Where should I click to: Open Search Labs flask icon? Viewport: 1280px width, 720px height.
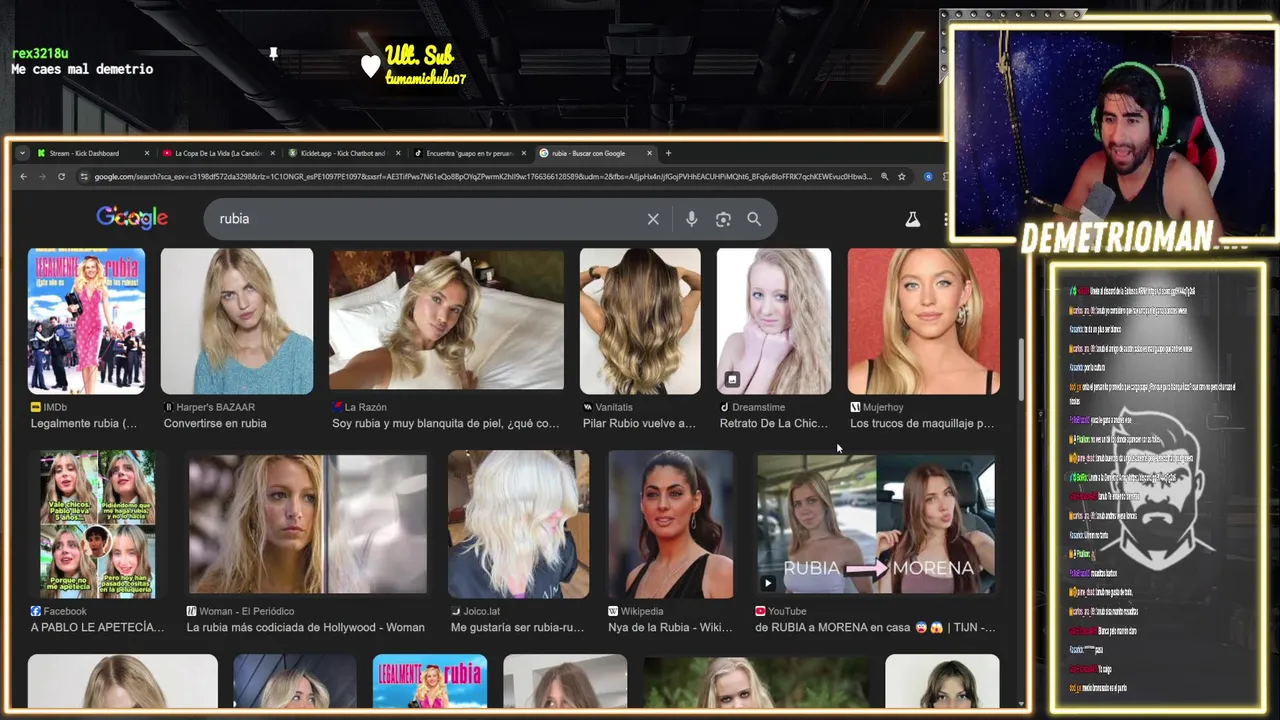coord(912,219)
